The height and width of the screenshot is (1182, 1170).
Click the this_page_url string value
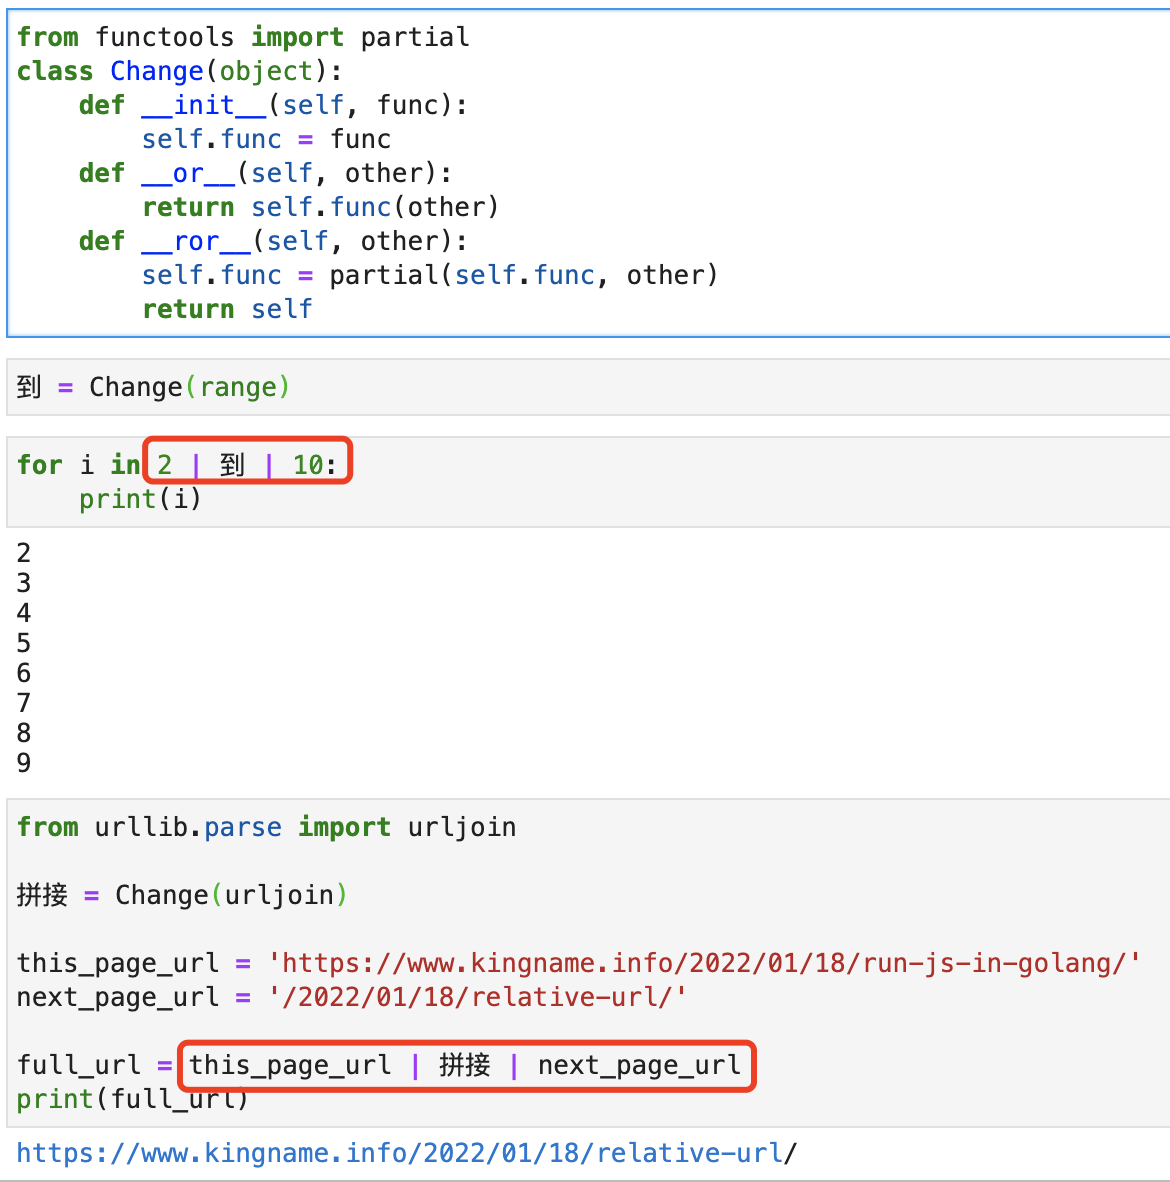704,963
